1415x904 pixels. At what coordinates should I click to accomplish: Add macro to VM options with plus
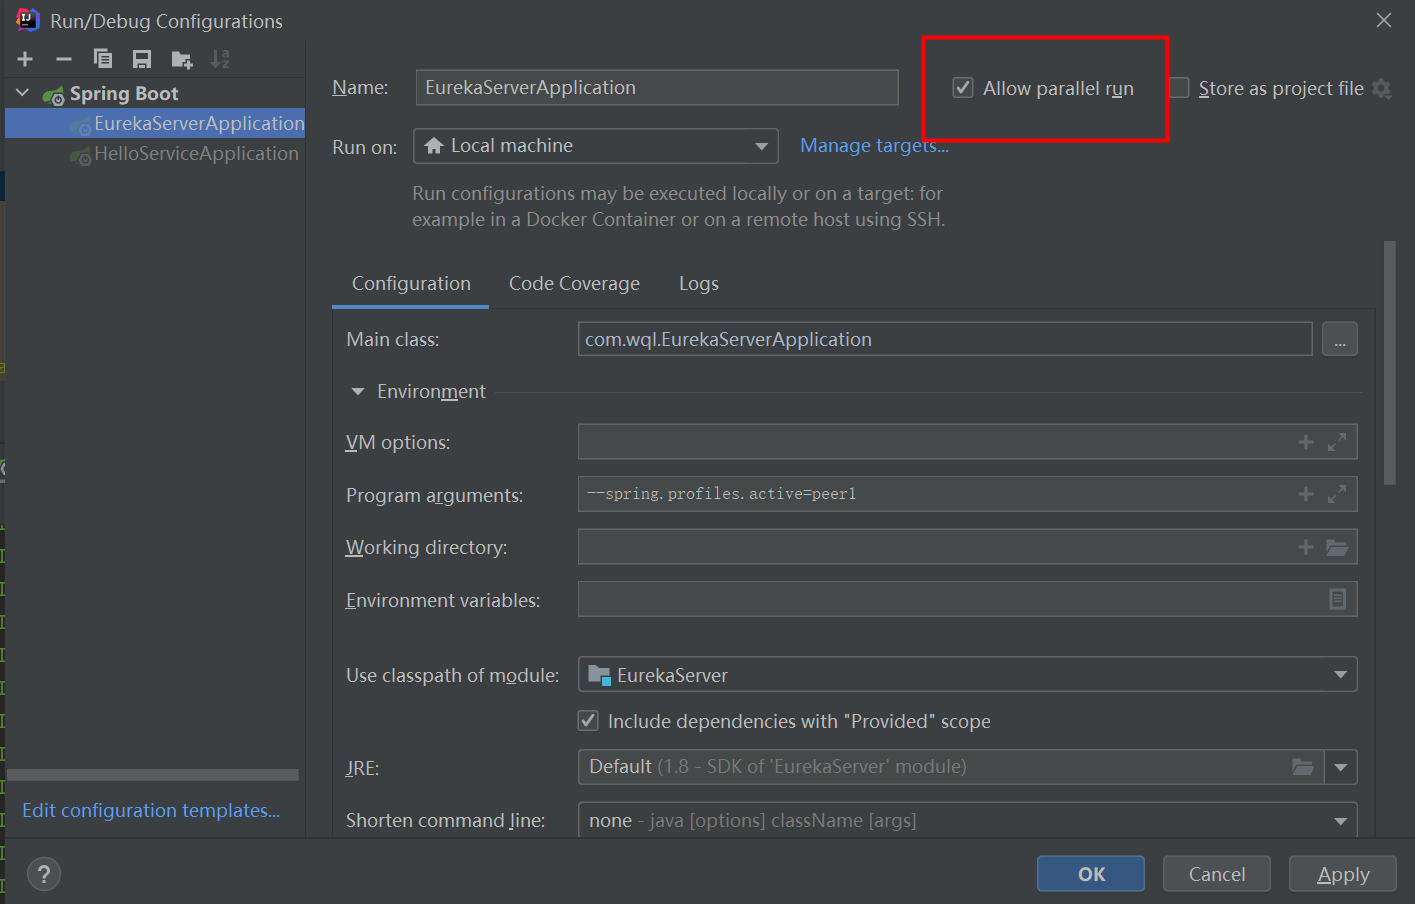click(1306, 442)
